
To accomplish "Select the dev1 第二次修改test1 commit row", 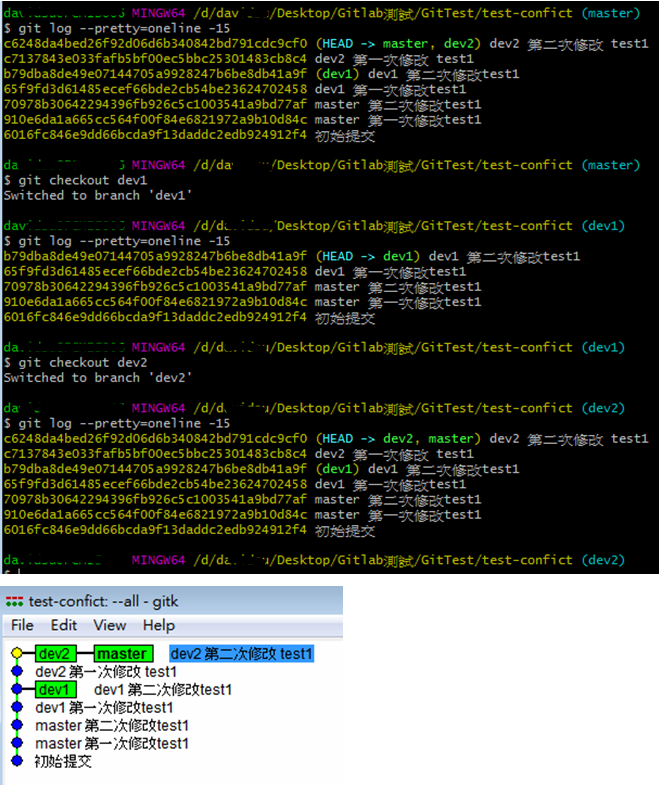I will click(x=163, y=690).
